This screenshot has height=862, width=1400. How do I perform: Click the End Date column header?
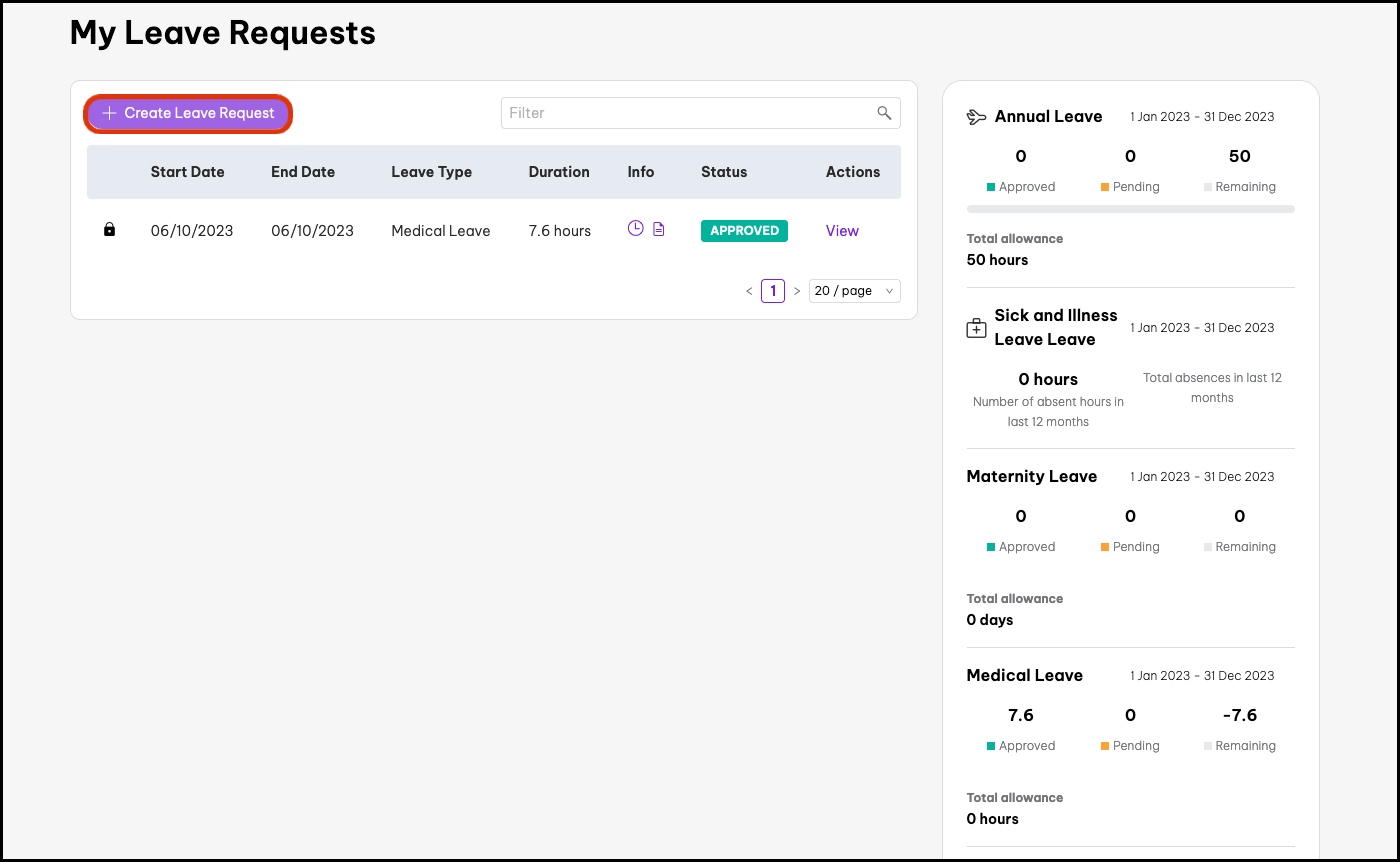click(x=303, y=172)
